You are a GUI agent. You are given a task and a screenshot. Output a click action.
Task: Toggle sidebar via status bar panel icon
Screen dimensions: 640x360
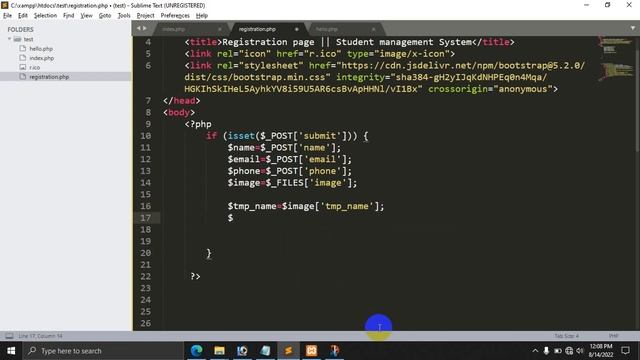point(9,336)
